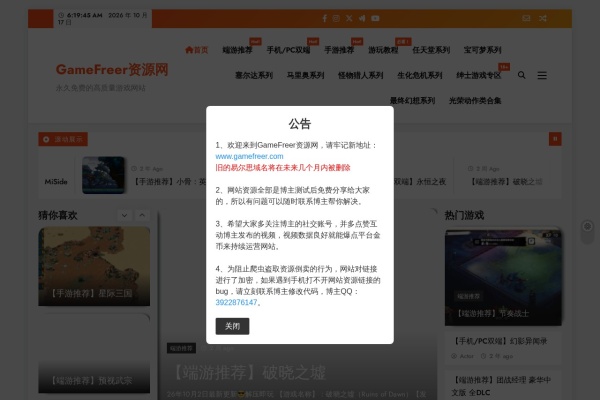Open the 端游推荐 menu item

tap(237, 50)
